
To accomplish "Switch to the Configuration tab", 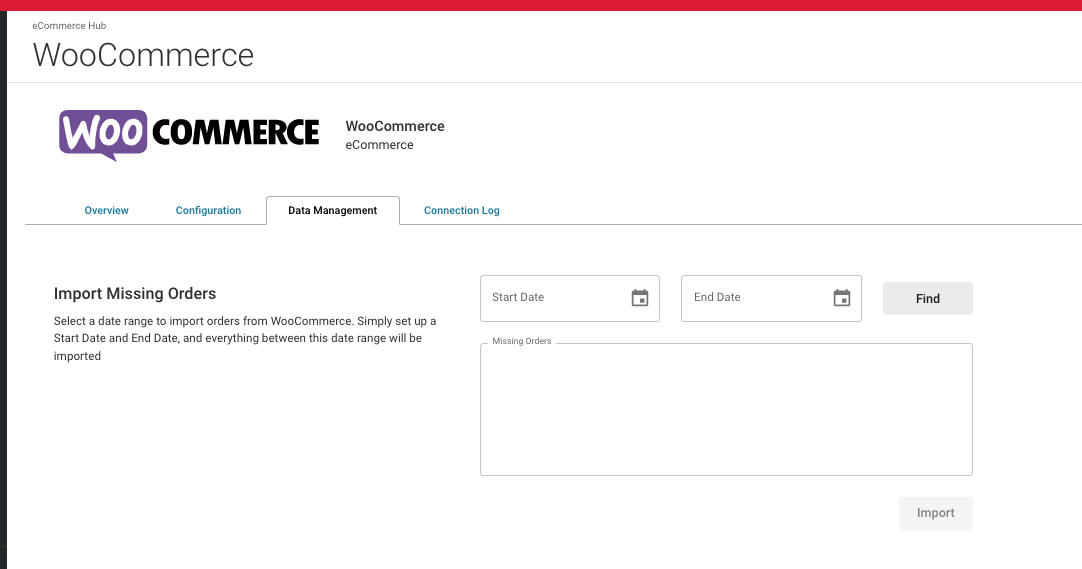I will [x=208, y=210].
